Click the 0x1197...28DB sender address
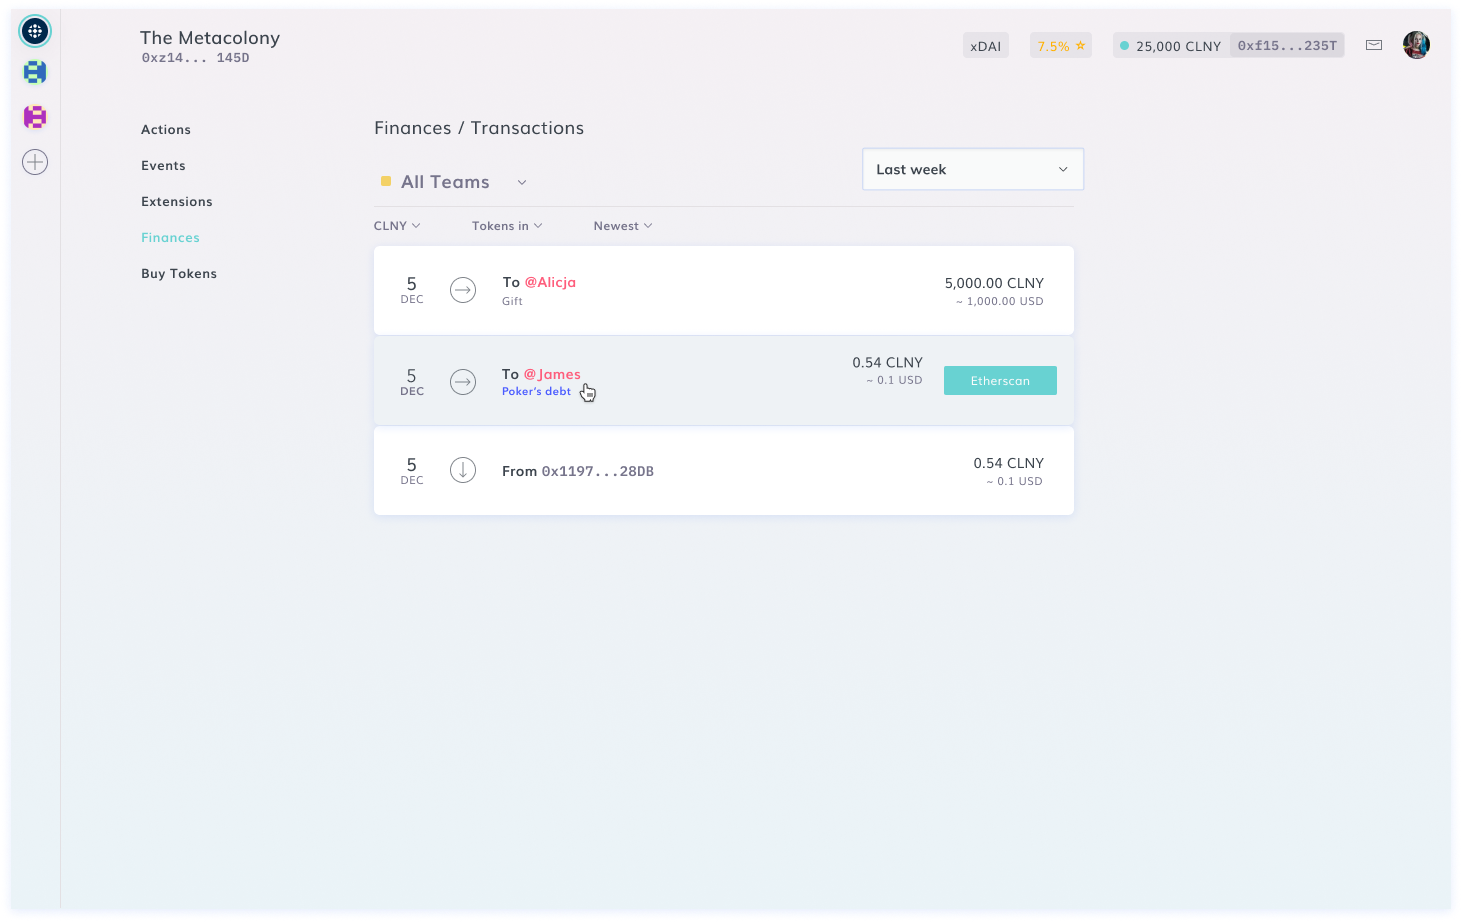This screenshot has height=922, width=1462. coord(598,471)
